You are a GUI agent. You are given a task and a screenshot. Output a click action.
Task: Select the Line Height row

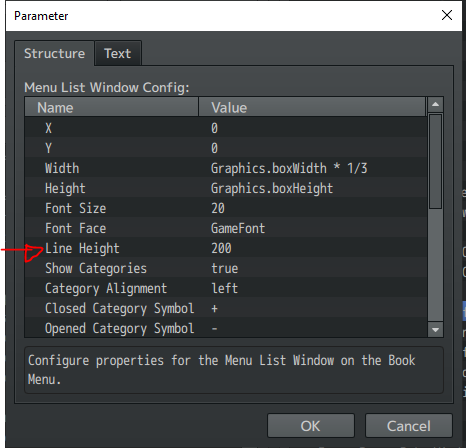coord(226,248)
